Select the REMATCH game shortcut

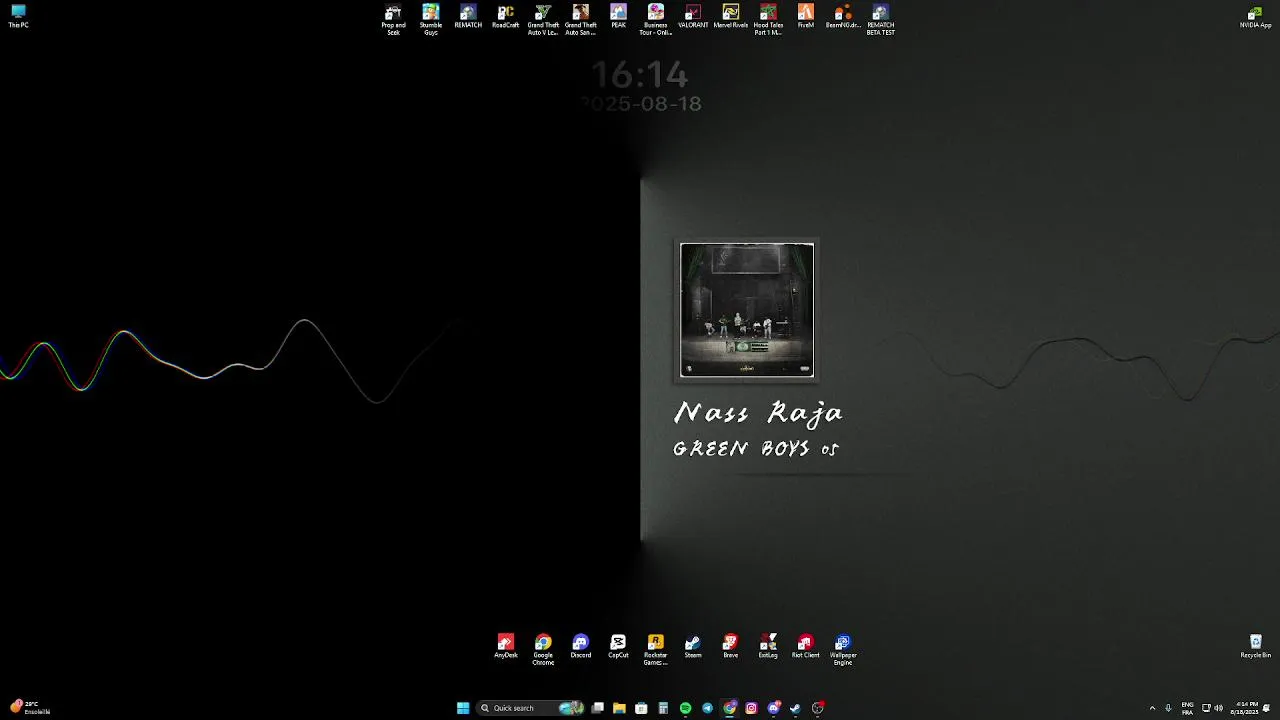click(468, 16)
